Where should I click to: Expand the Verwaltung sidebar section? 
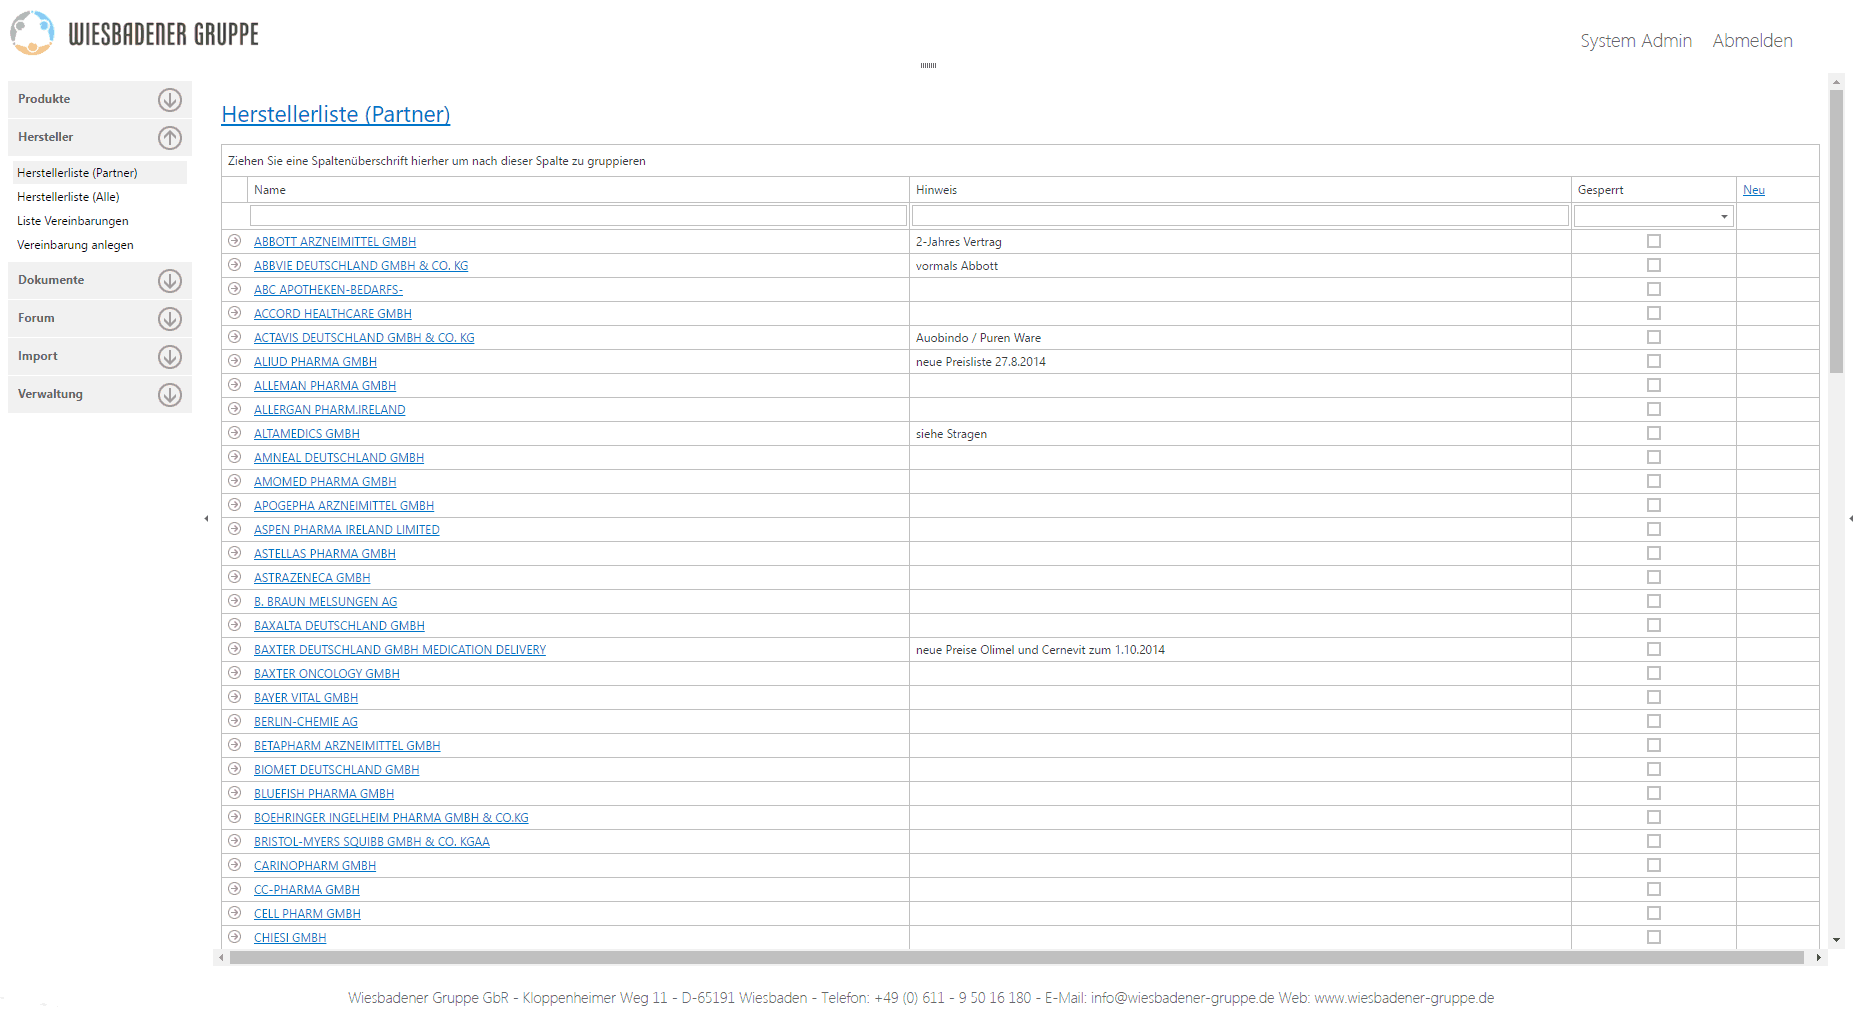pos(170,394)
